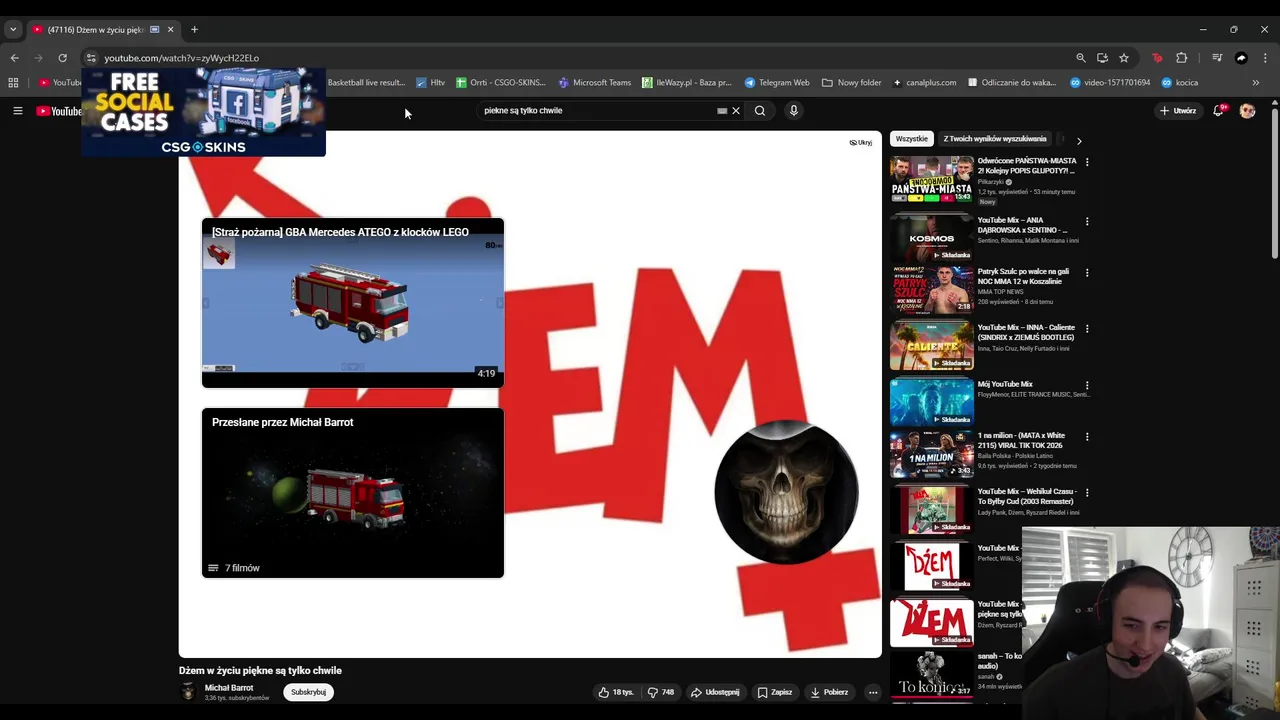Open options for YouTube Mix ANIA DĄBROWSKA
This screenshot has width=1280, height=720.
tap(1087, 221)
